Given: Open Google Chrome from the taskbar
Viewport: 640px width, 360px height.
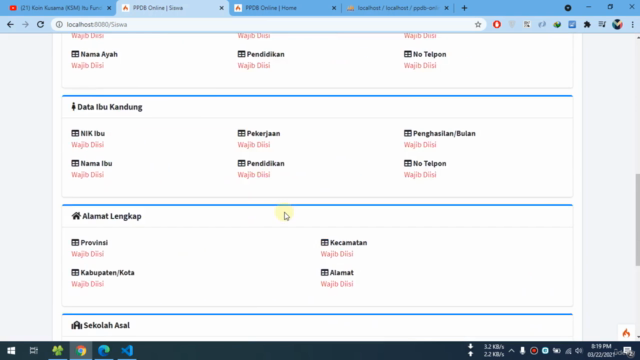Looking at the screenshot, I should (x=81, y=351).
